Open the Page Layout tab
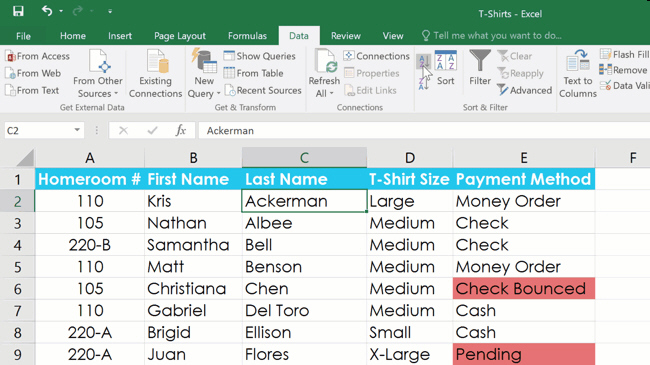650x365 pixels. tap(179, 36)
